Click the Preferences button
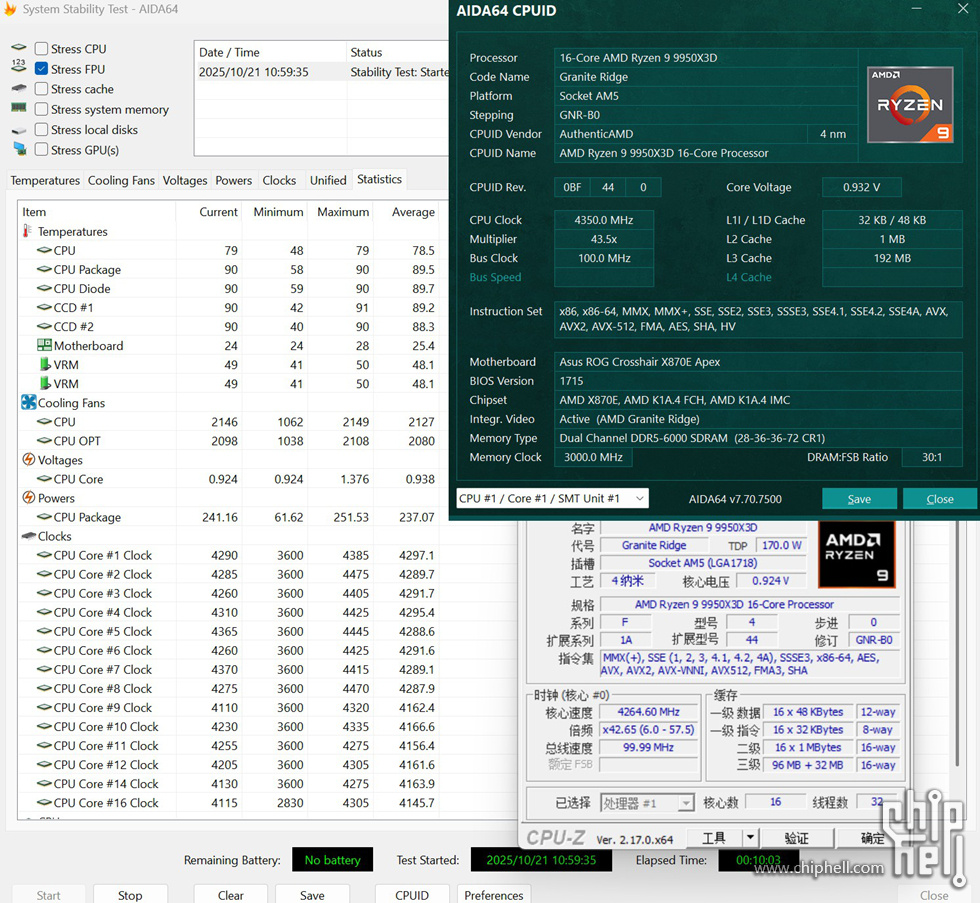980x903 pixels. tap(494, 895)
